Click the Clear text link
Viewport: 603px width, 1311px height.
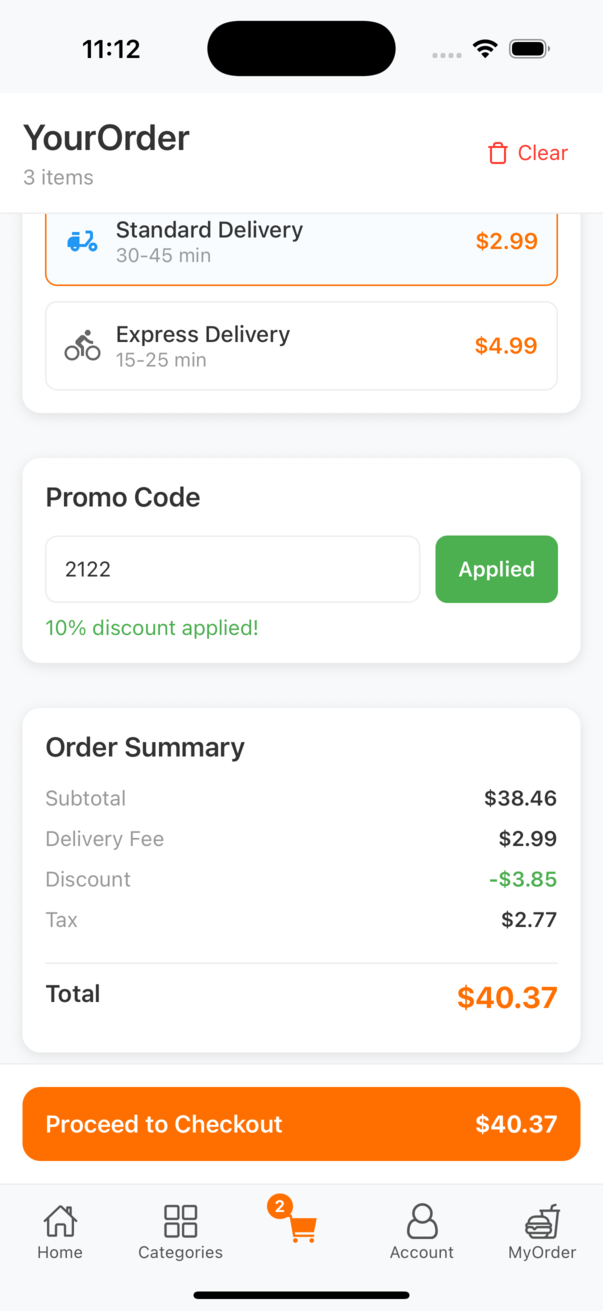(543, 153)
